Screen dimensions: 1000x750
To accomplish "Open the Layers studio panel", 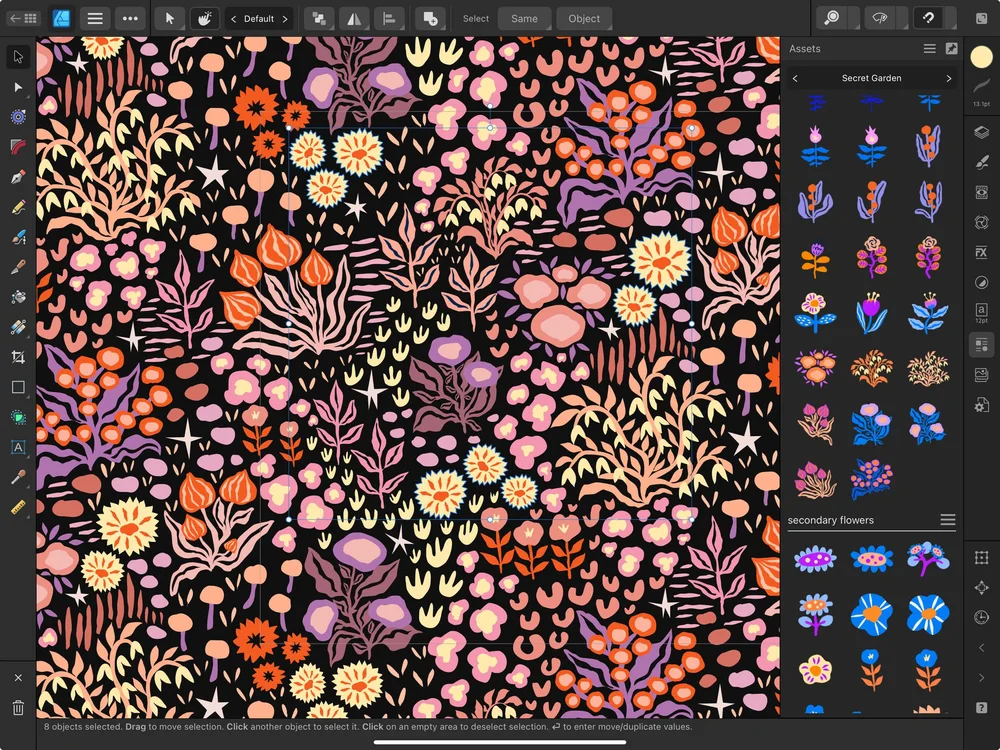I will pyautogui.click(x=981, y=131).
